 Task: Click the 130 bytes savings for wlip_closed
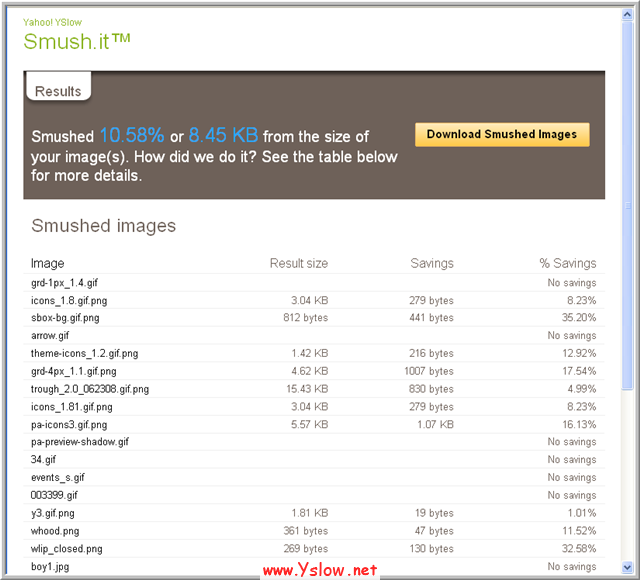tap(432, 549)
